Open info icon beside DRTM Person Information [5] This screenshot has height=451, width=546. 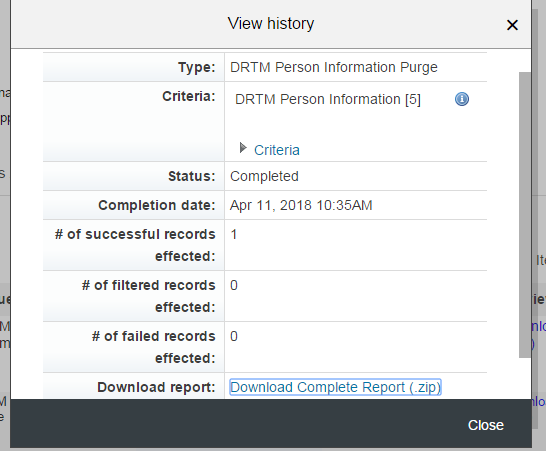tap(462, 99)
